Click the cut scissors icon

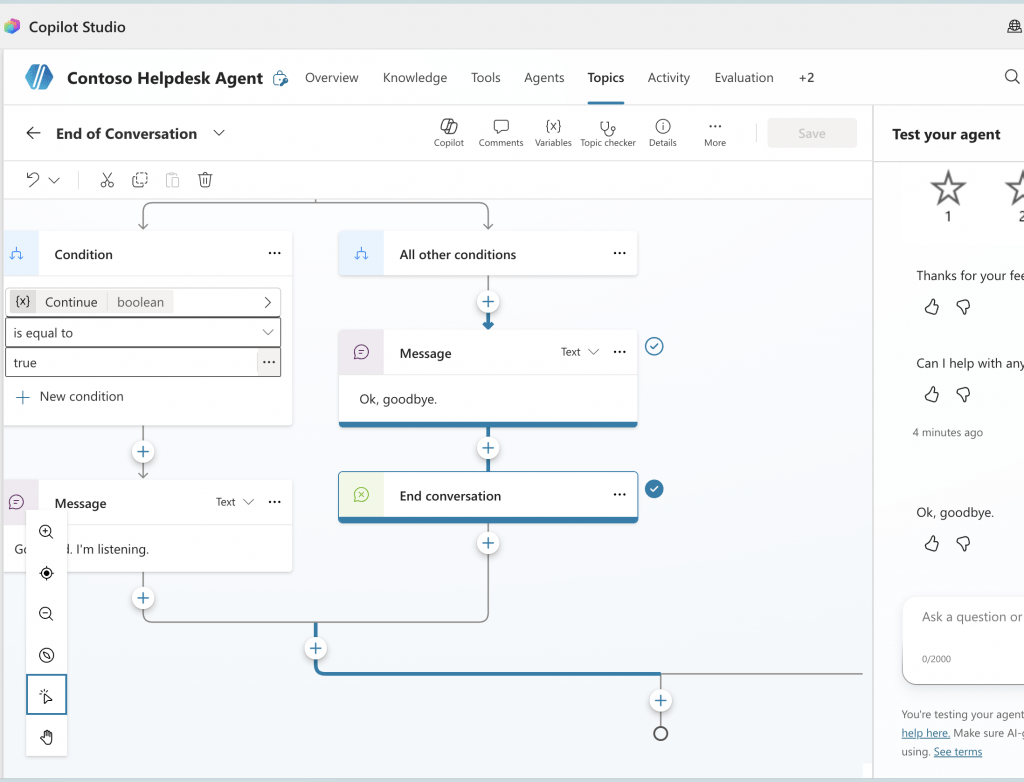click(x=107, y=180)
